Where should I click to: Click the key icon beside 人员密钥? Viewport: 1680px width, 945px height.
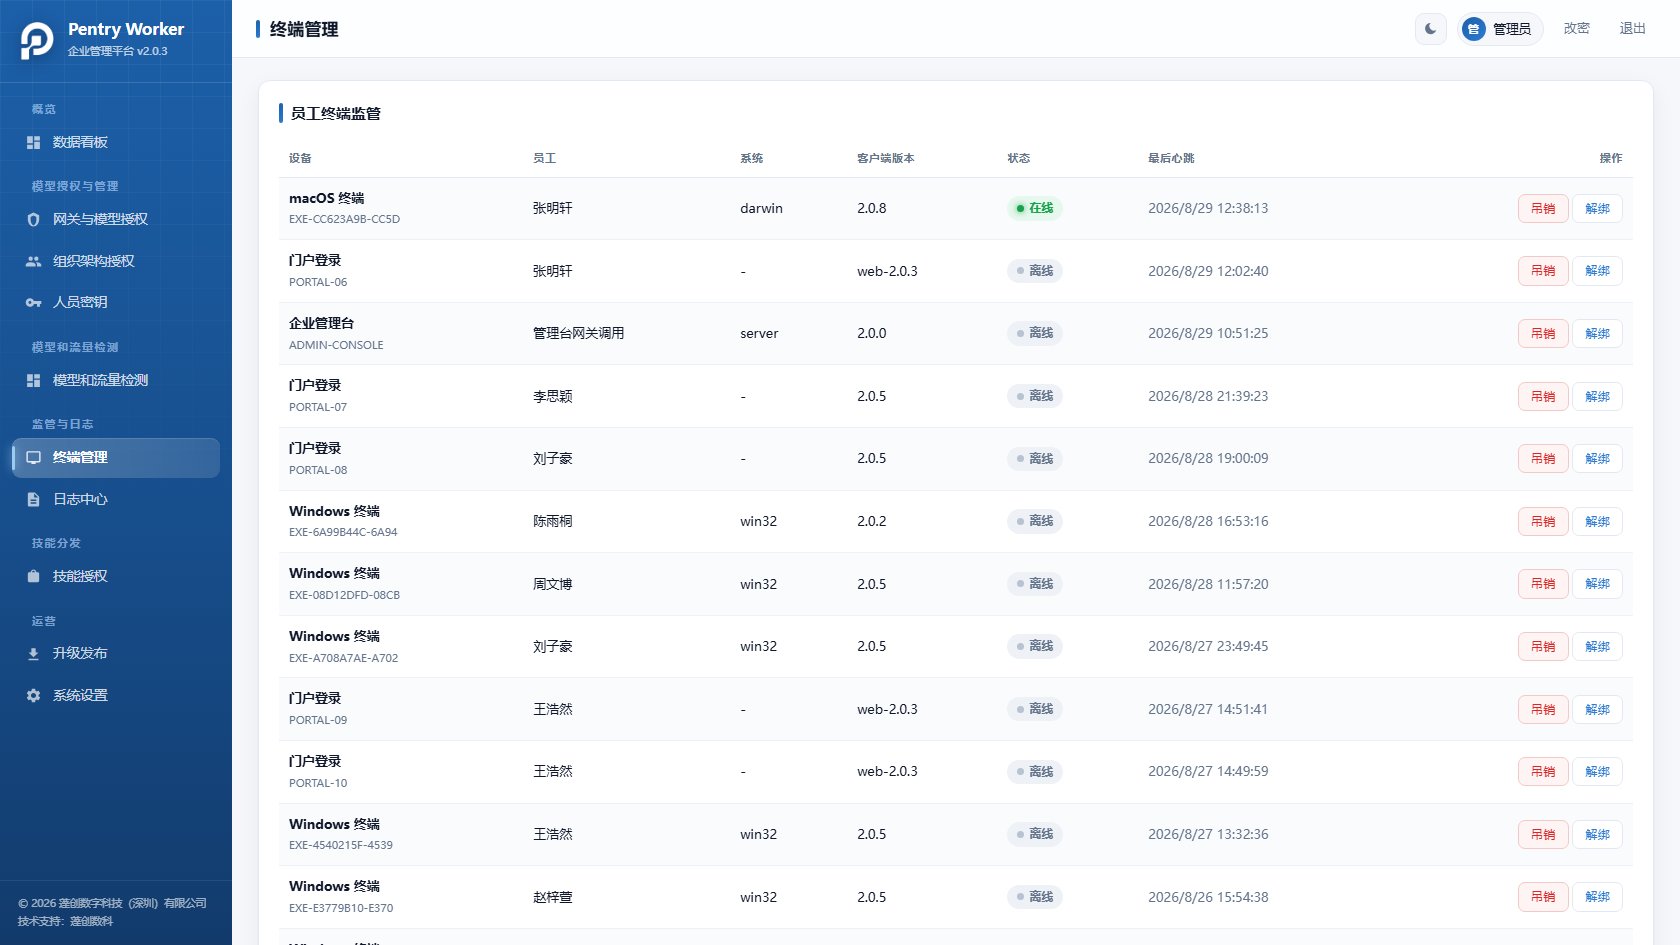tap(33, 303)
